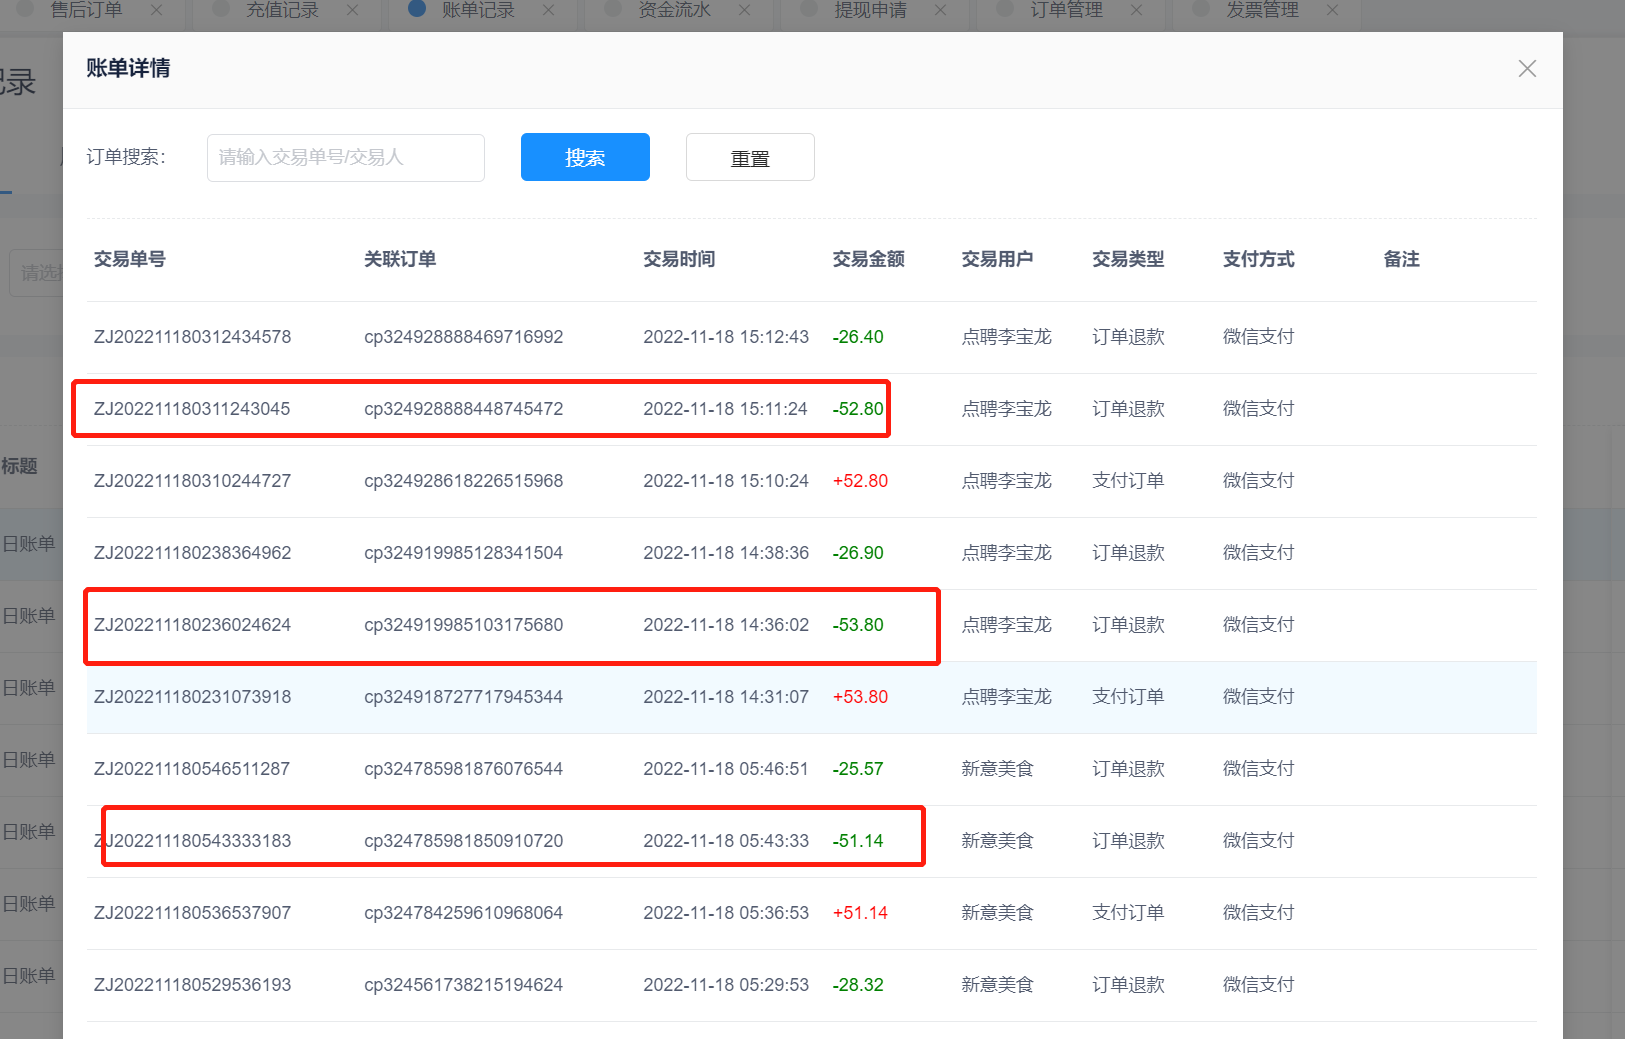1625x1039 pixels.
Task: Click linked order cp324928888448745472
Action: coord(464,409)
